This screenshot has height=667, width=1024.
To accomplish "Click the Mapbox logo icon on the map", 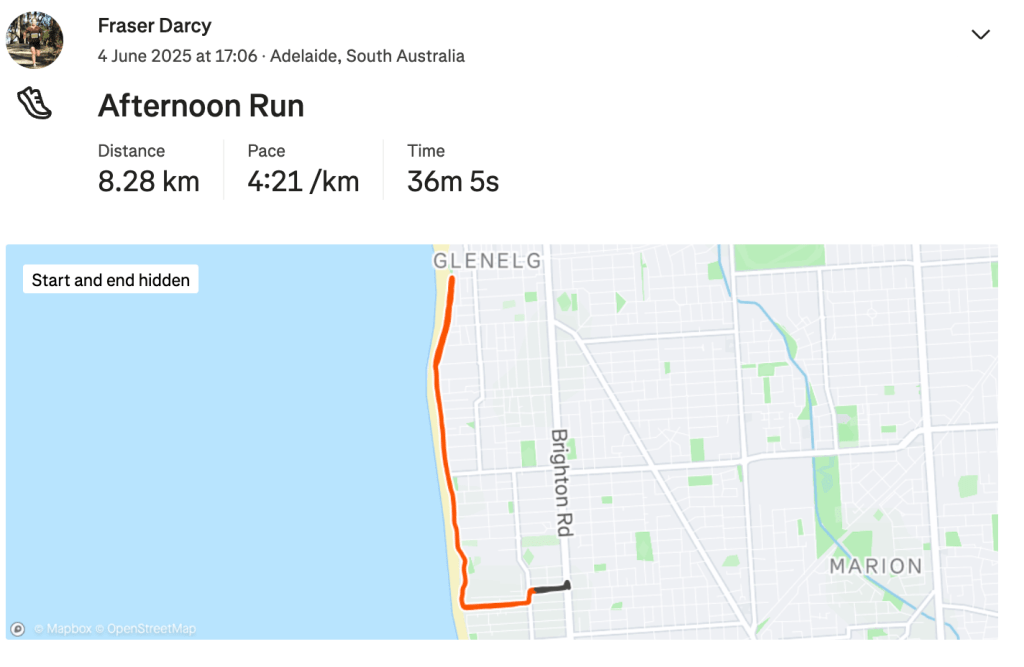I will pos(17,629).
